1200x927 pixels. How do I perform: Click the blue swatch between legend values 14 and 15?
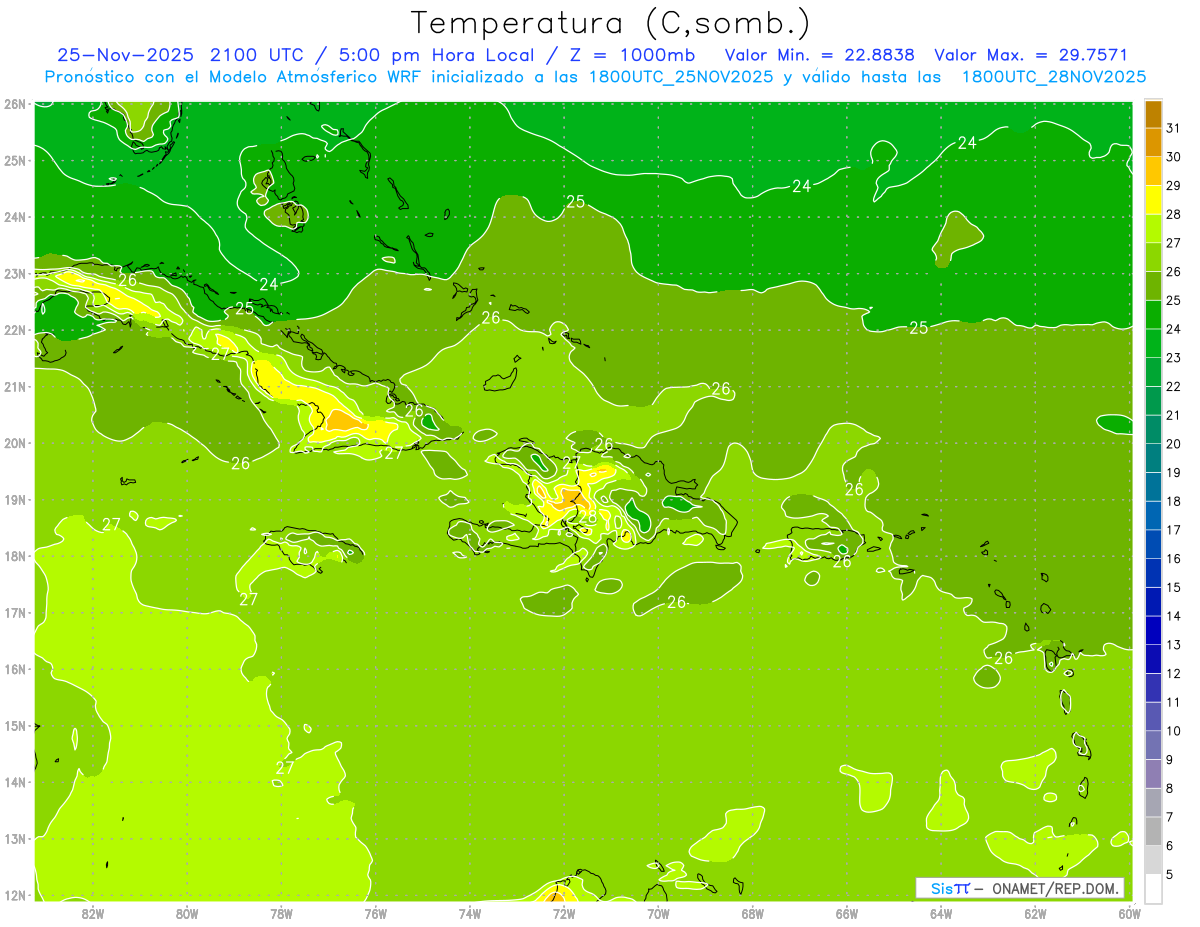pos(1153,601)
